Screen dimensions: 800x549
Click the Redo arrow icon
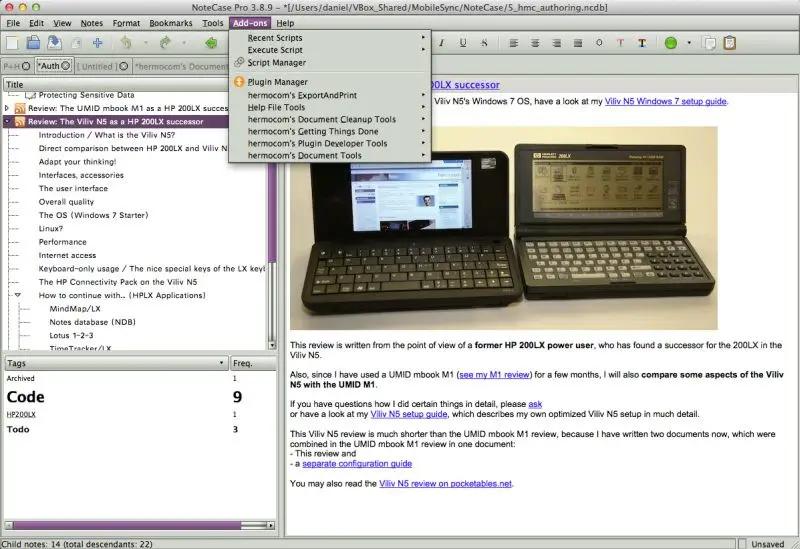click(x=164, y=43)
